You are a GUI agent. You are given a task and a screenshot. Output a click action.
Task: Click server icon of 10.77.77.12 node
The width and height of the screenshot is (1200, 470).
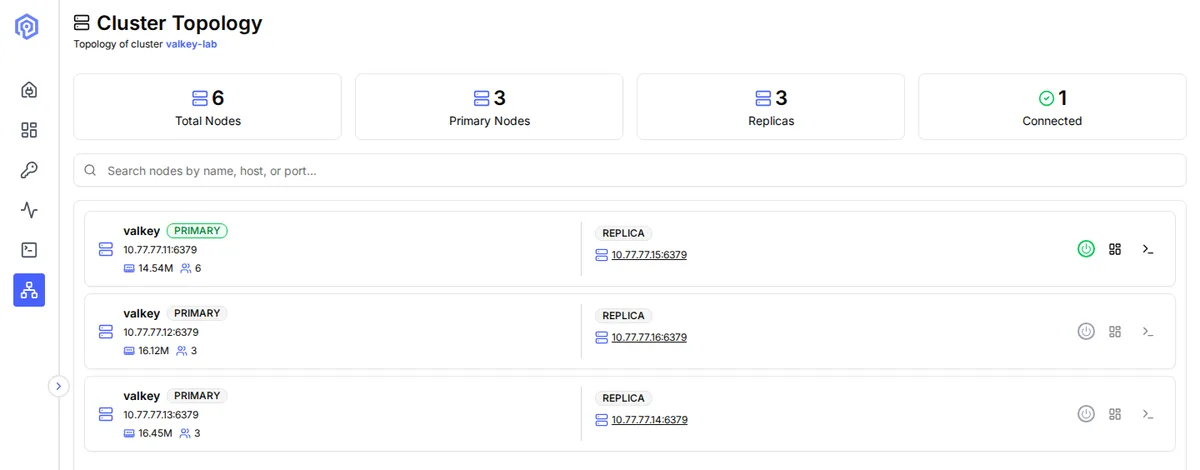[106, 331]
